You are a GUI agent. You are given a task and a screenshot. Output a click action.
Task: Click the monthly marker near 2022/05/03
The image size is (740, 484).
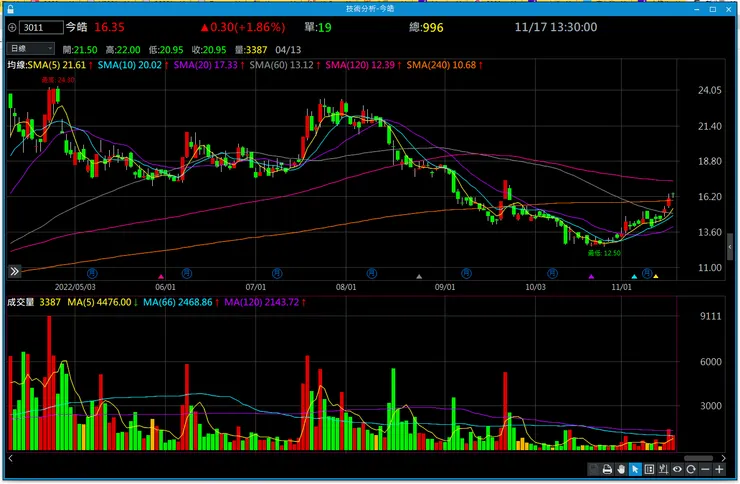pos(92,273)
